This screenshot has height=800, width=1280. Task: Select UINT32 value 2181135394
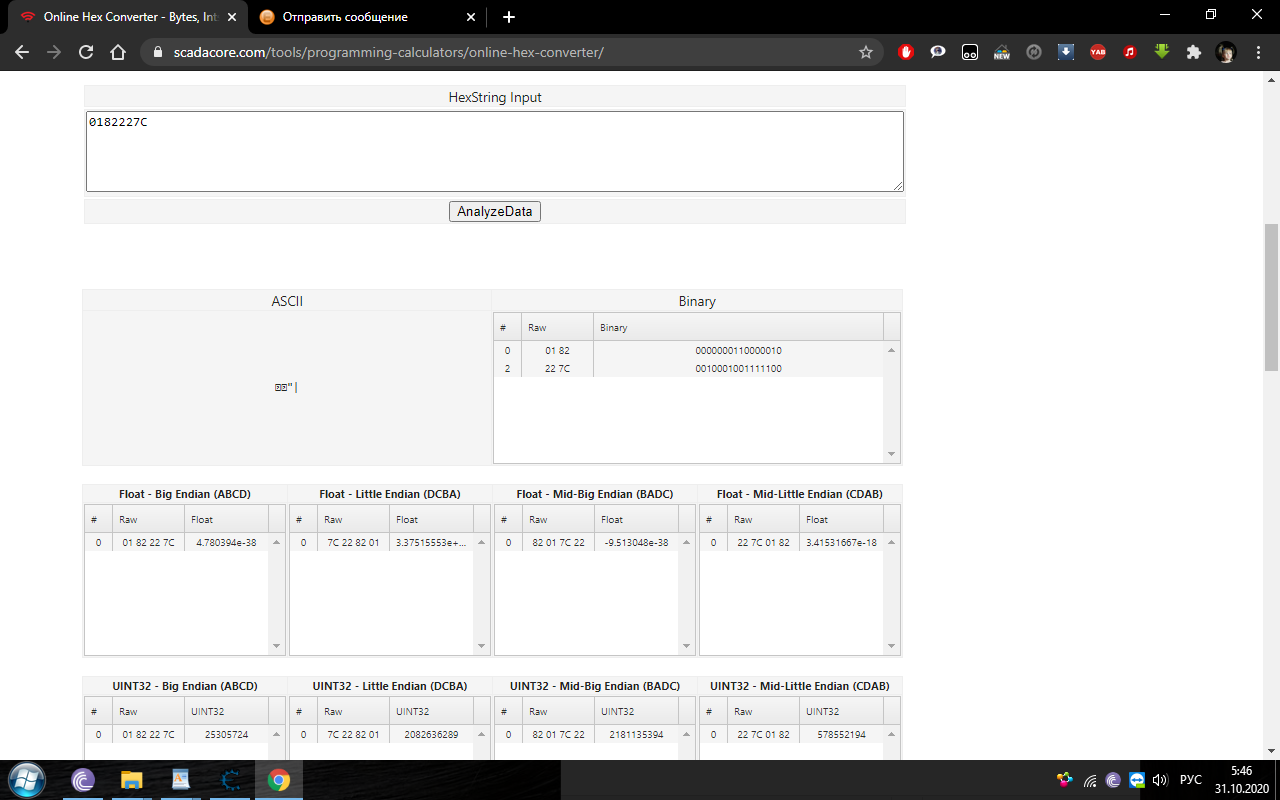636,735
